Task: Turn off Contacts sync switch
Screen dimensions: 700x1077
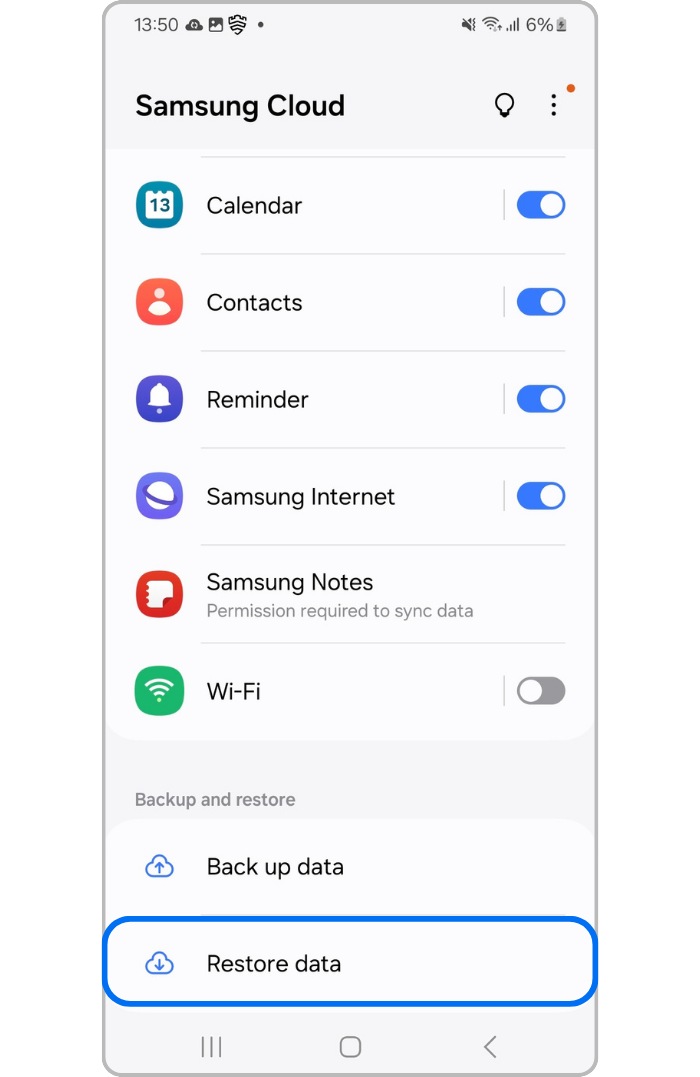Action: point(541,302)
